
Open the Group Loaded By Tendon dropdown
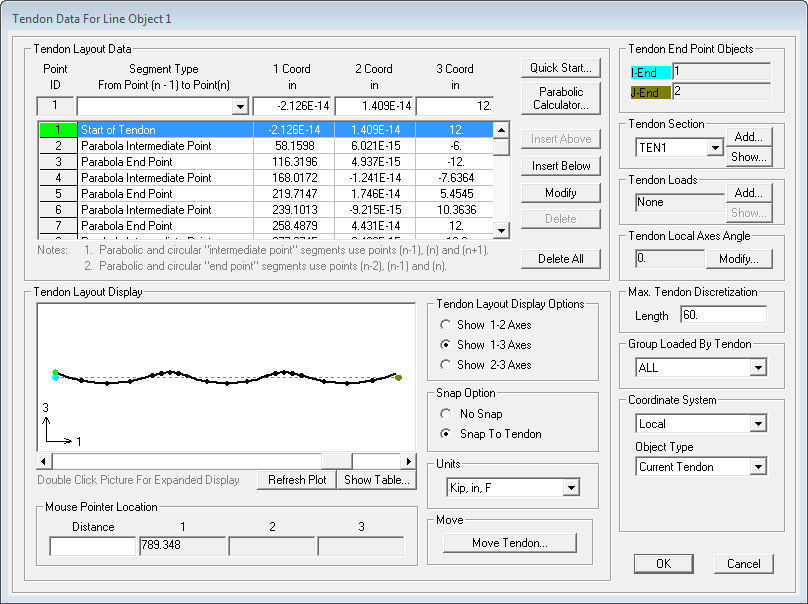pos(758,368)
